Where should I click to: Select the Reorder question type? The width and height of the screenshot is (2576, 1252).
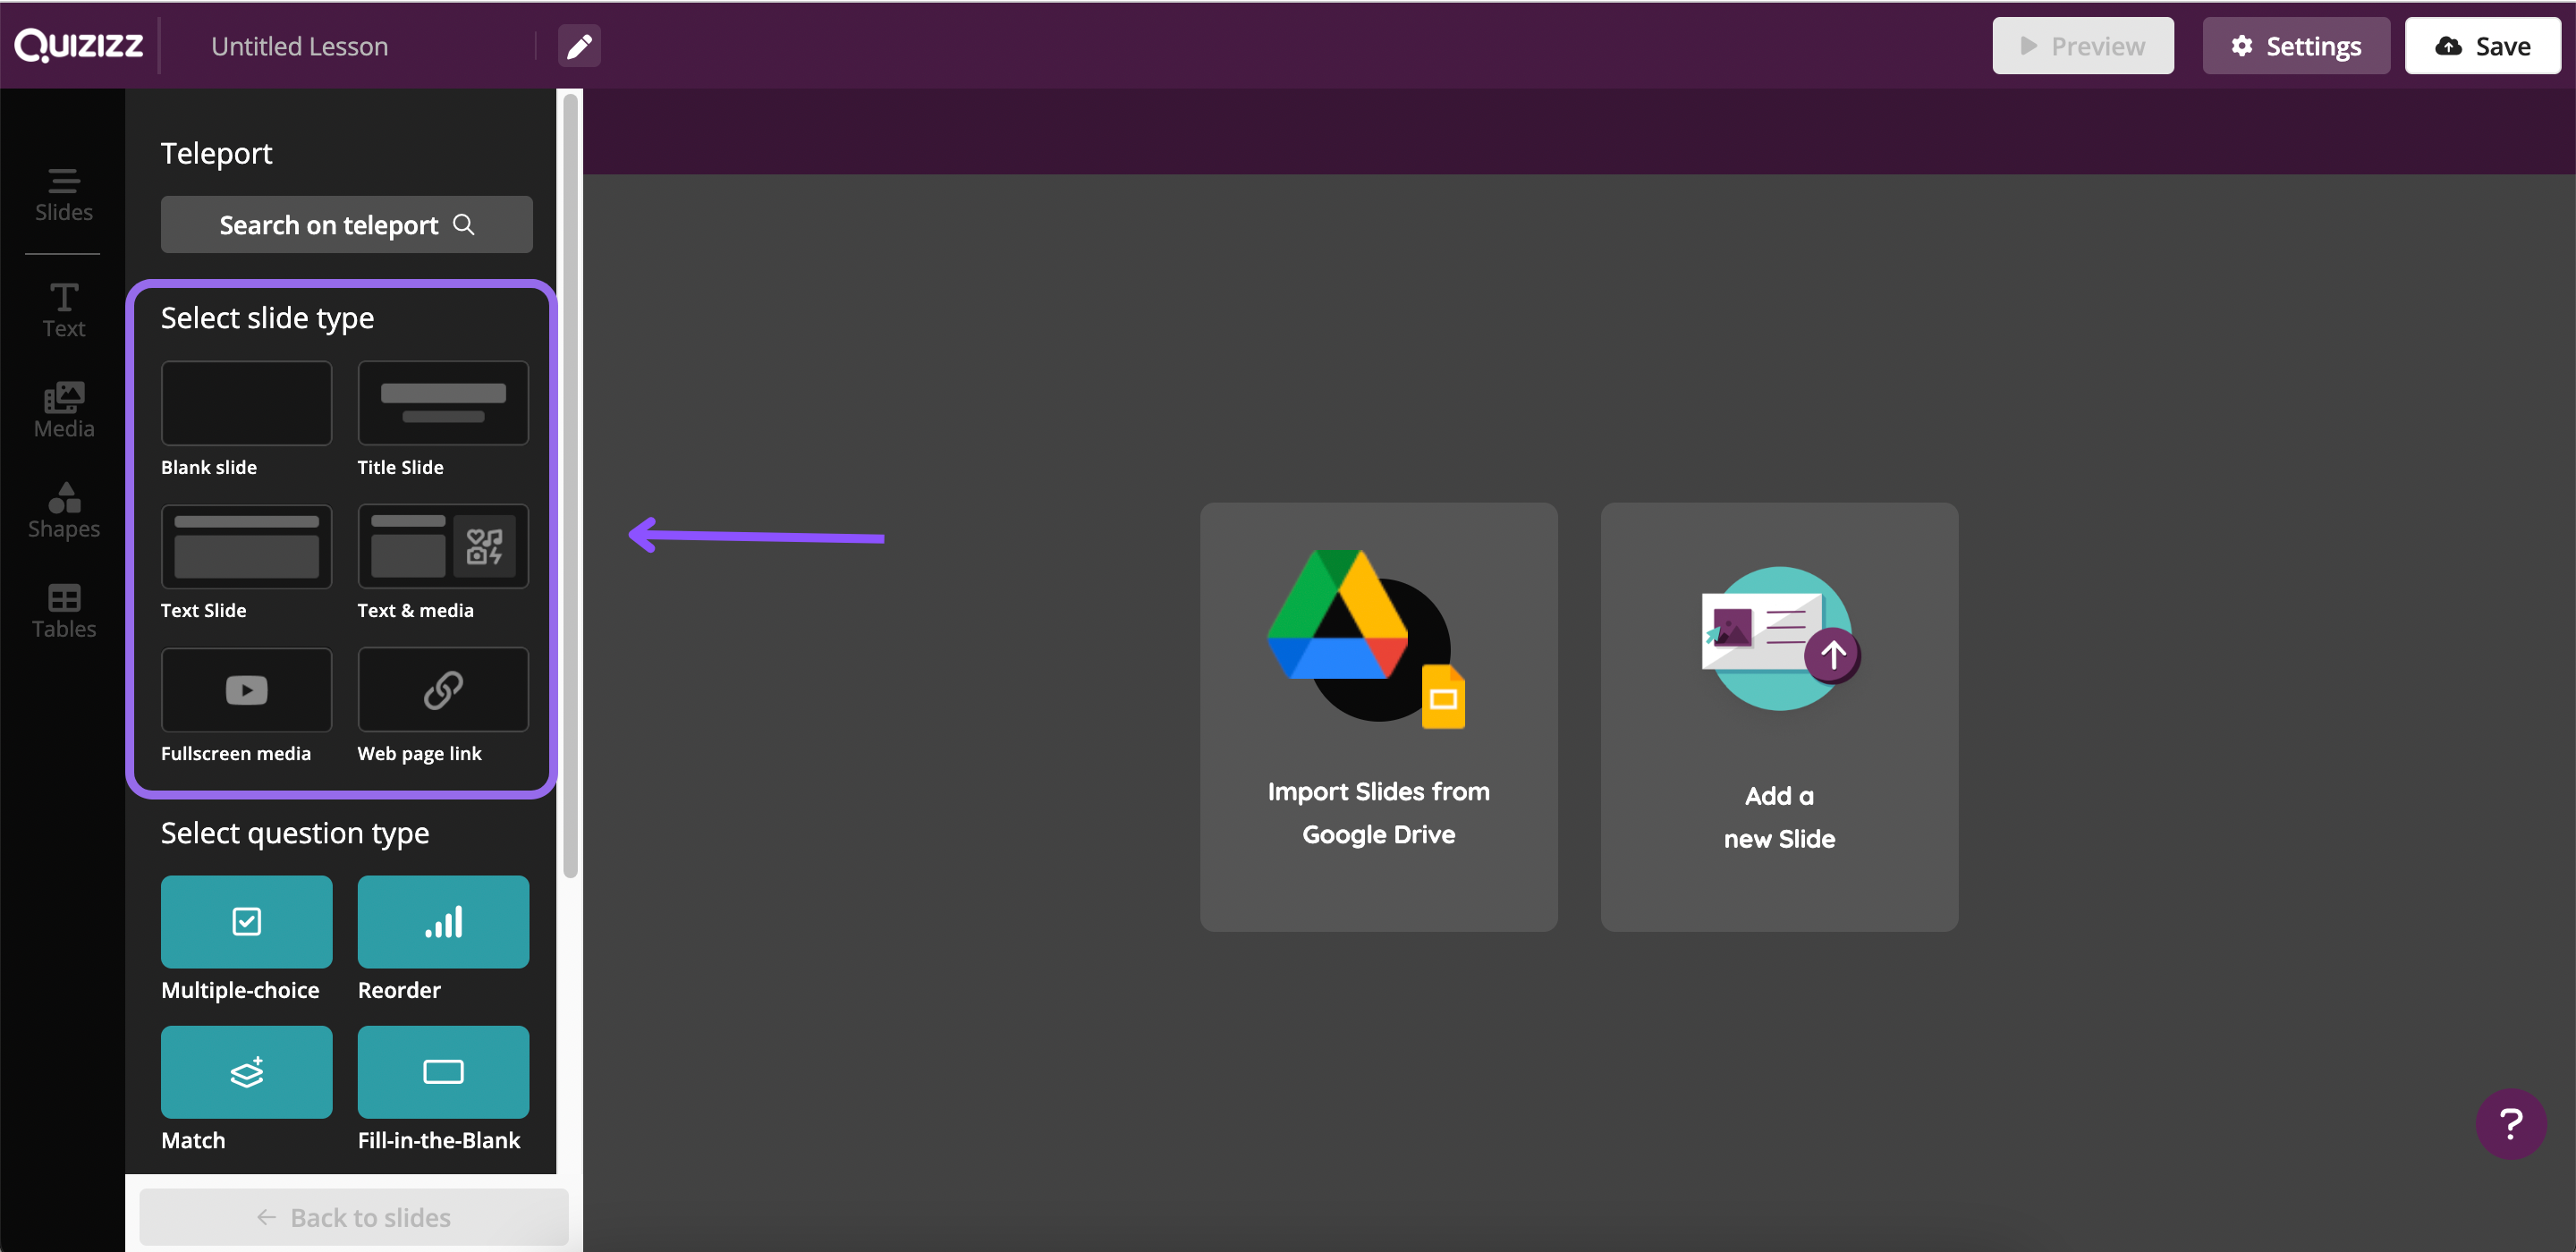(442, 921)
